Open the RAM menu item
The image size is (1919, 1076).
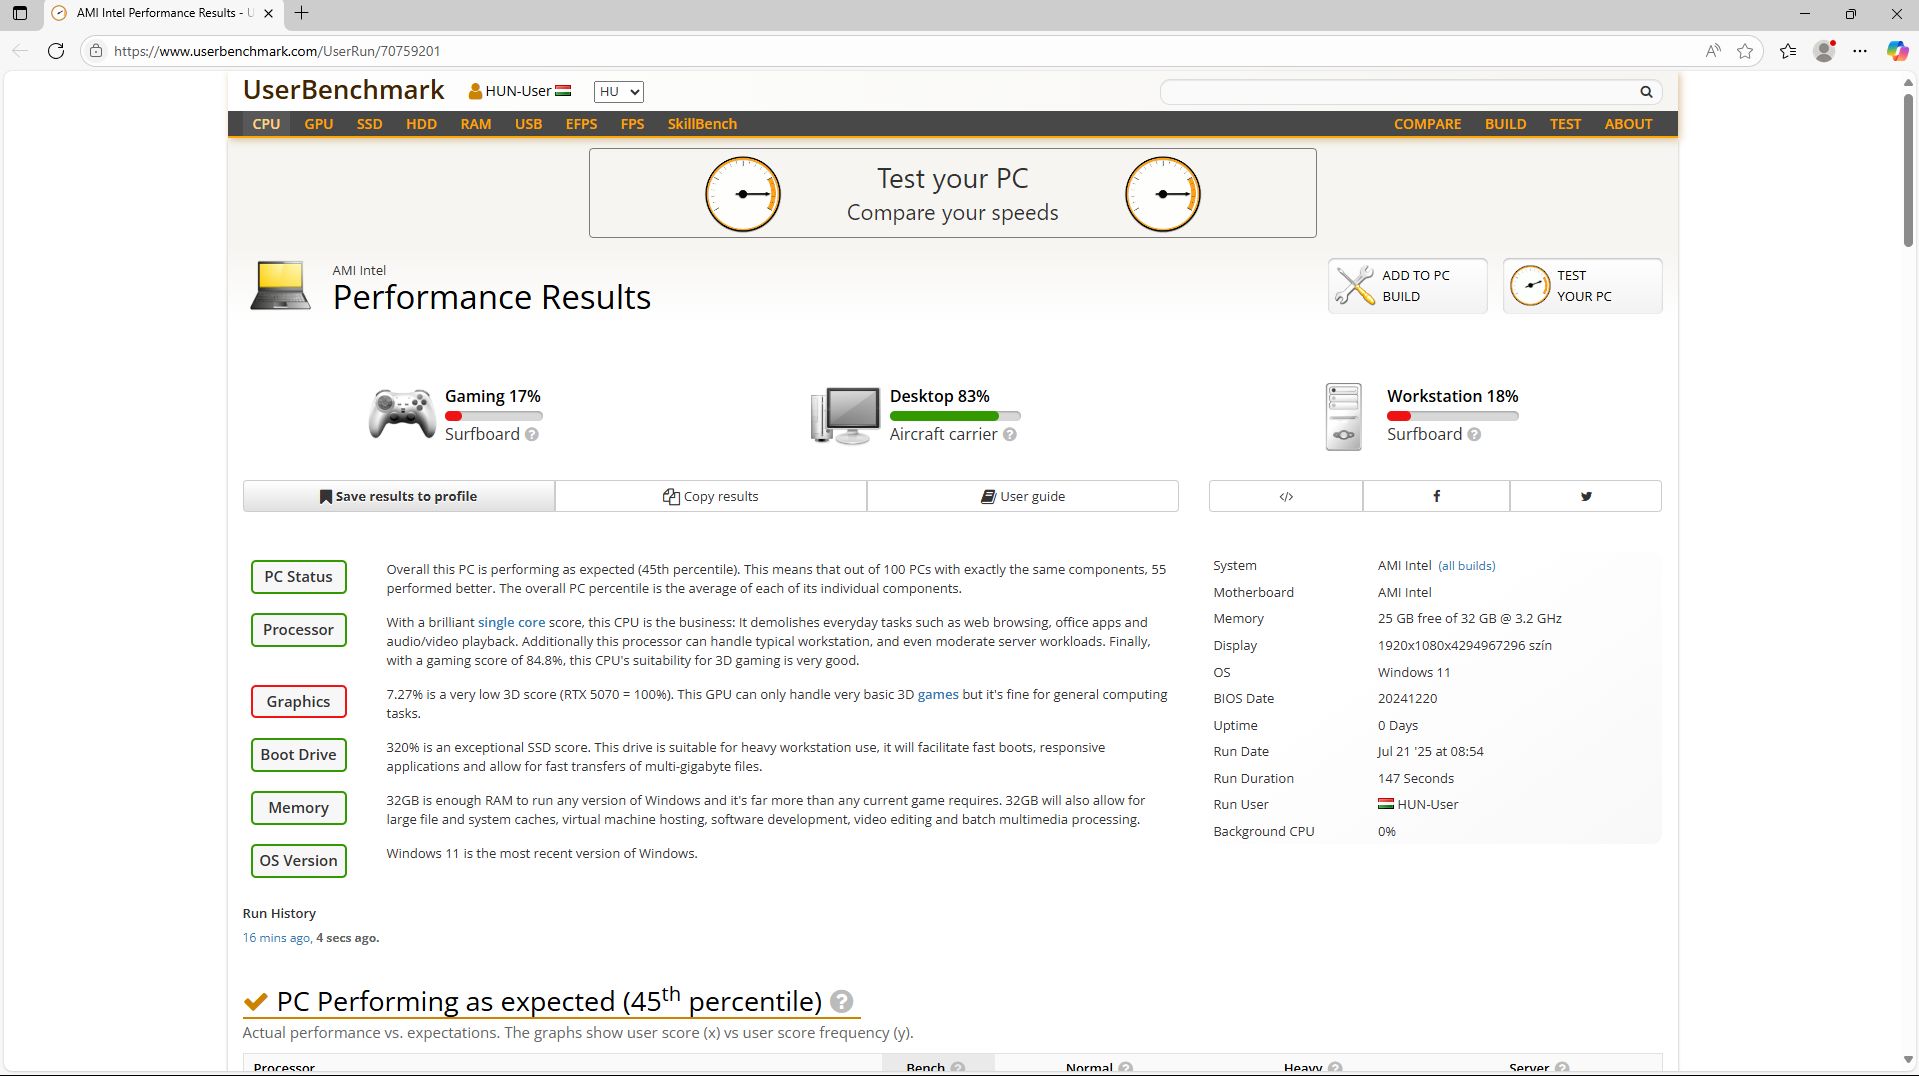click(x=476, y=124)
